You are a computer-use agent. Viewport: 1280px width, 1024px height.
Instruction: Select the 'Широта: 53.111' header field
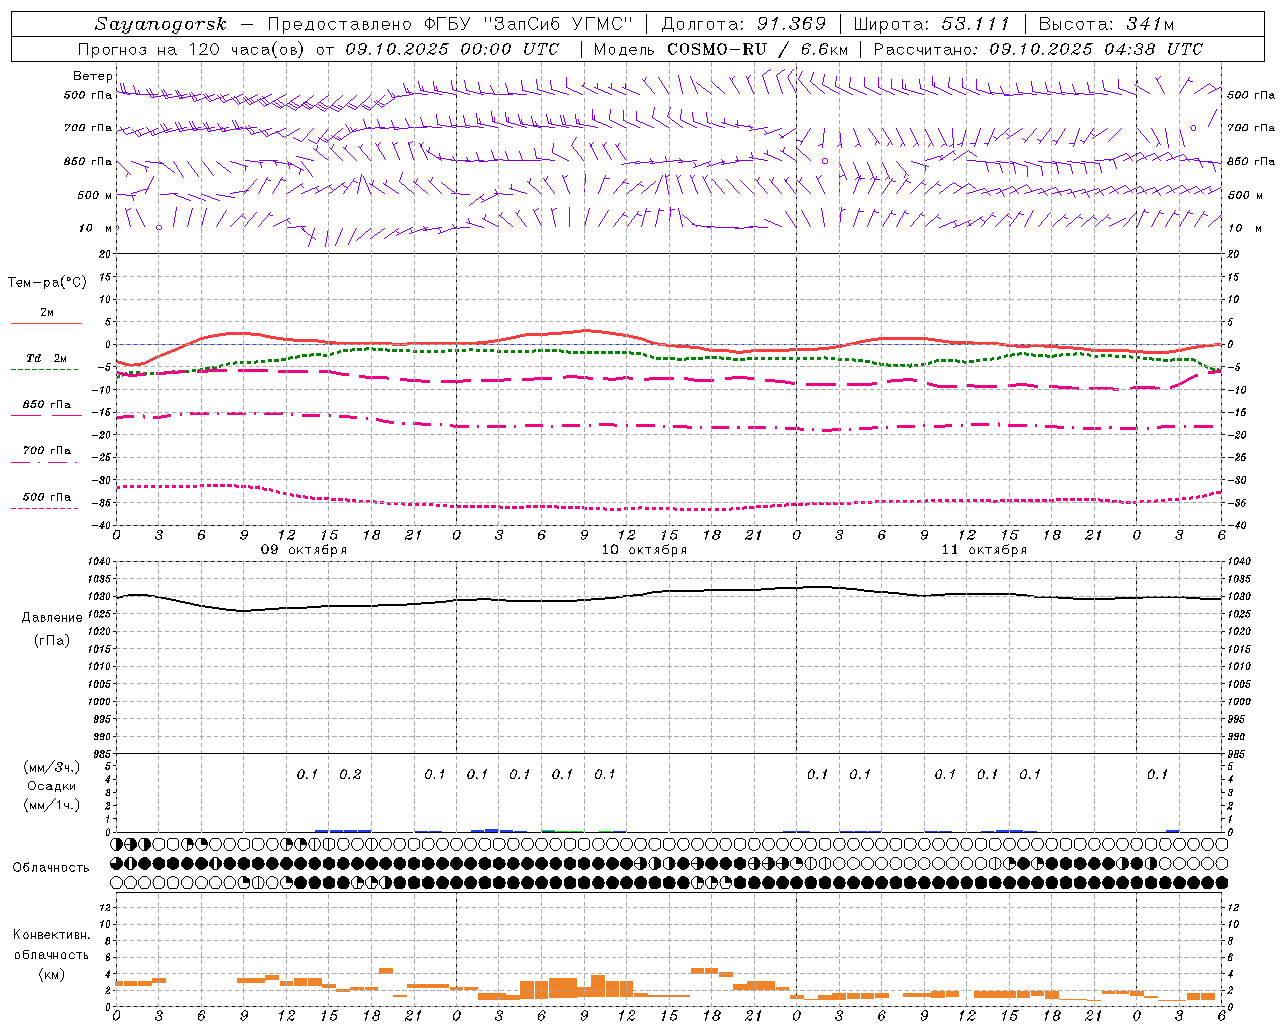pos(932,24)
